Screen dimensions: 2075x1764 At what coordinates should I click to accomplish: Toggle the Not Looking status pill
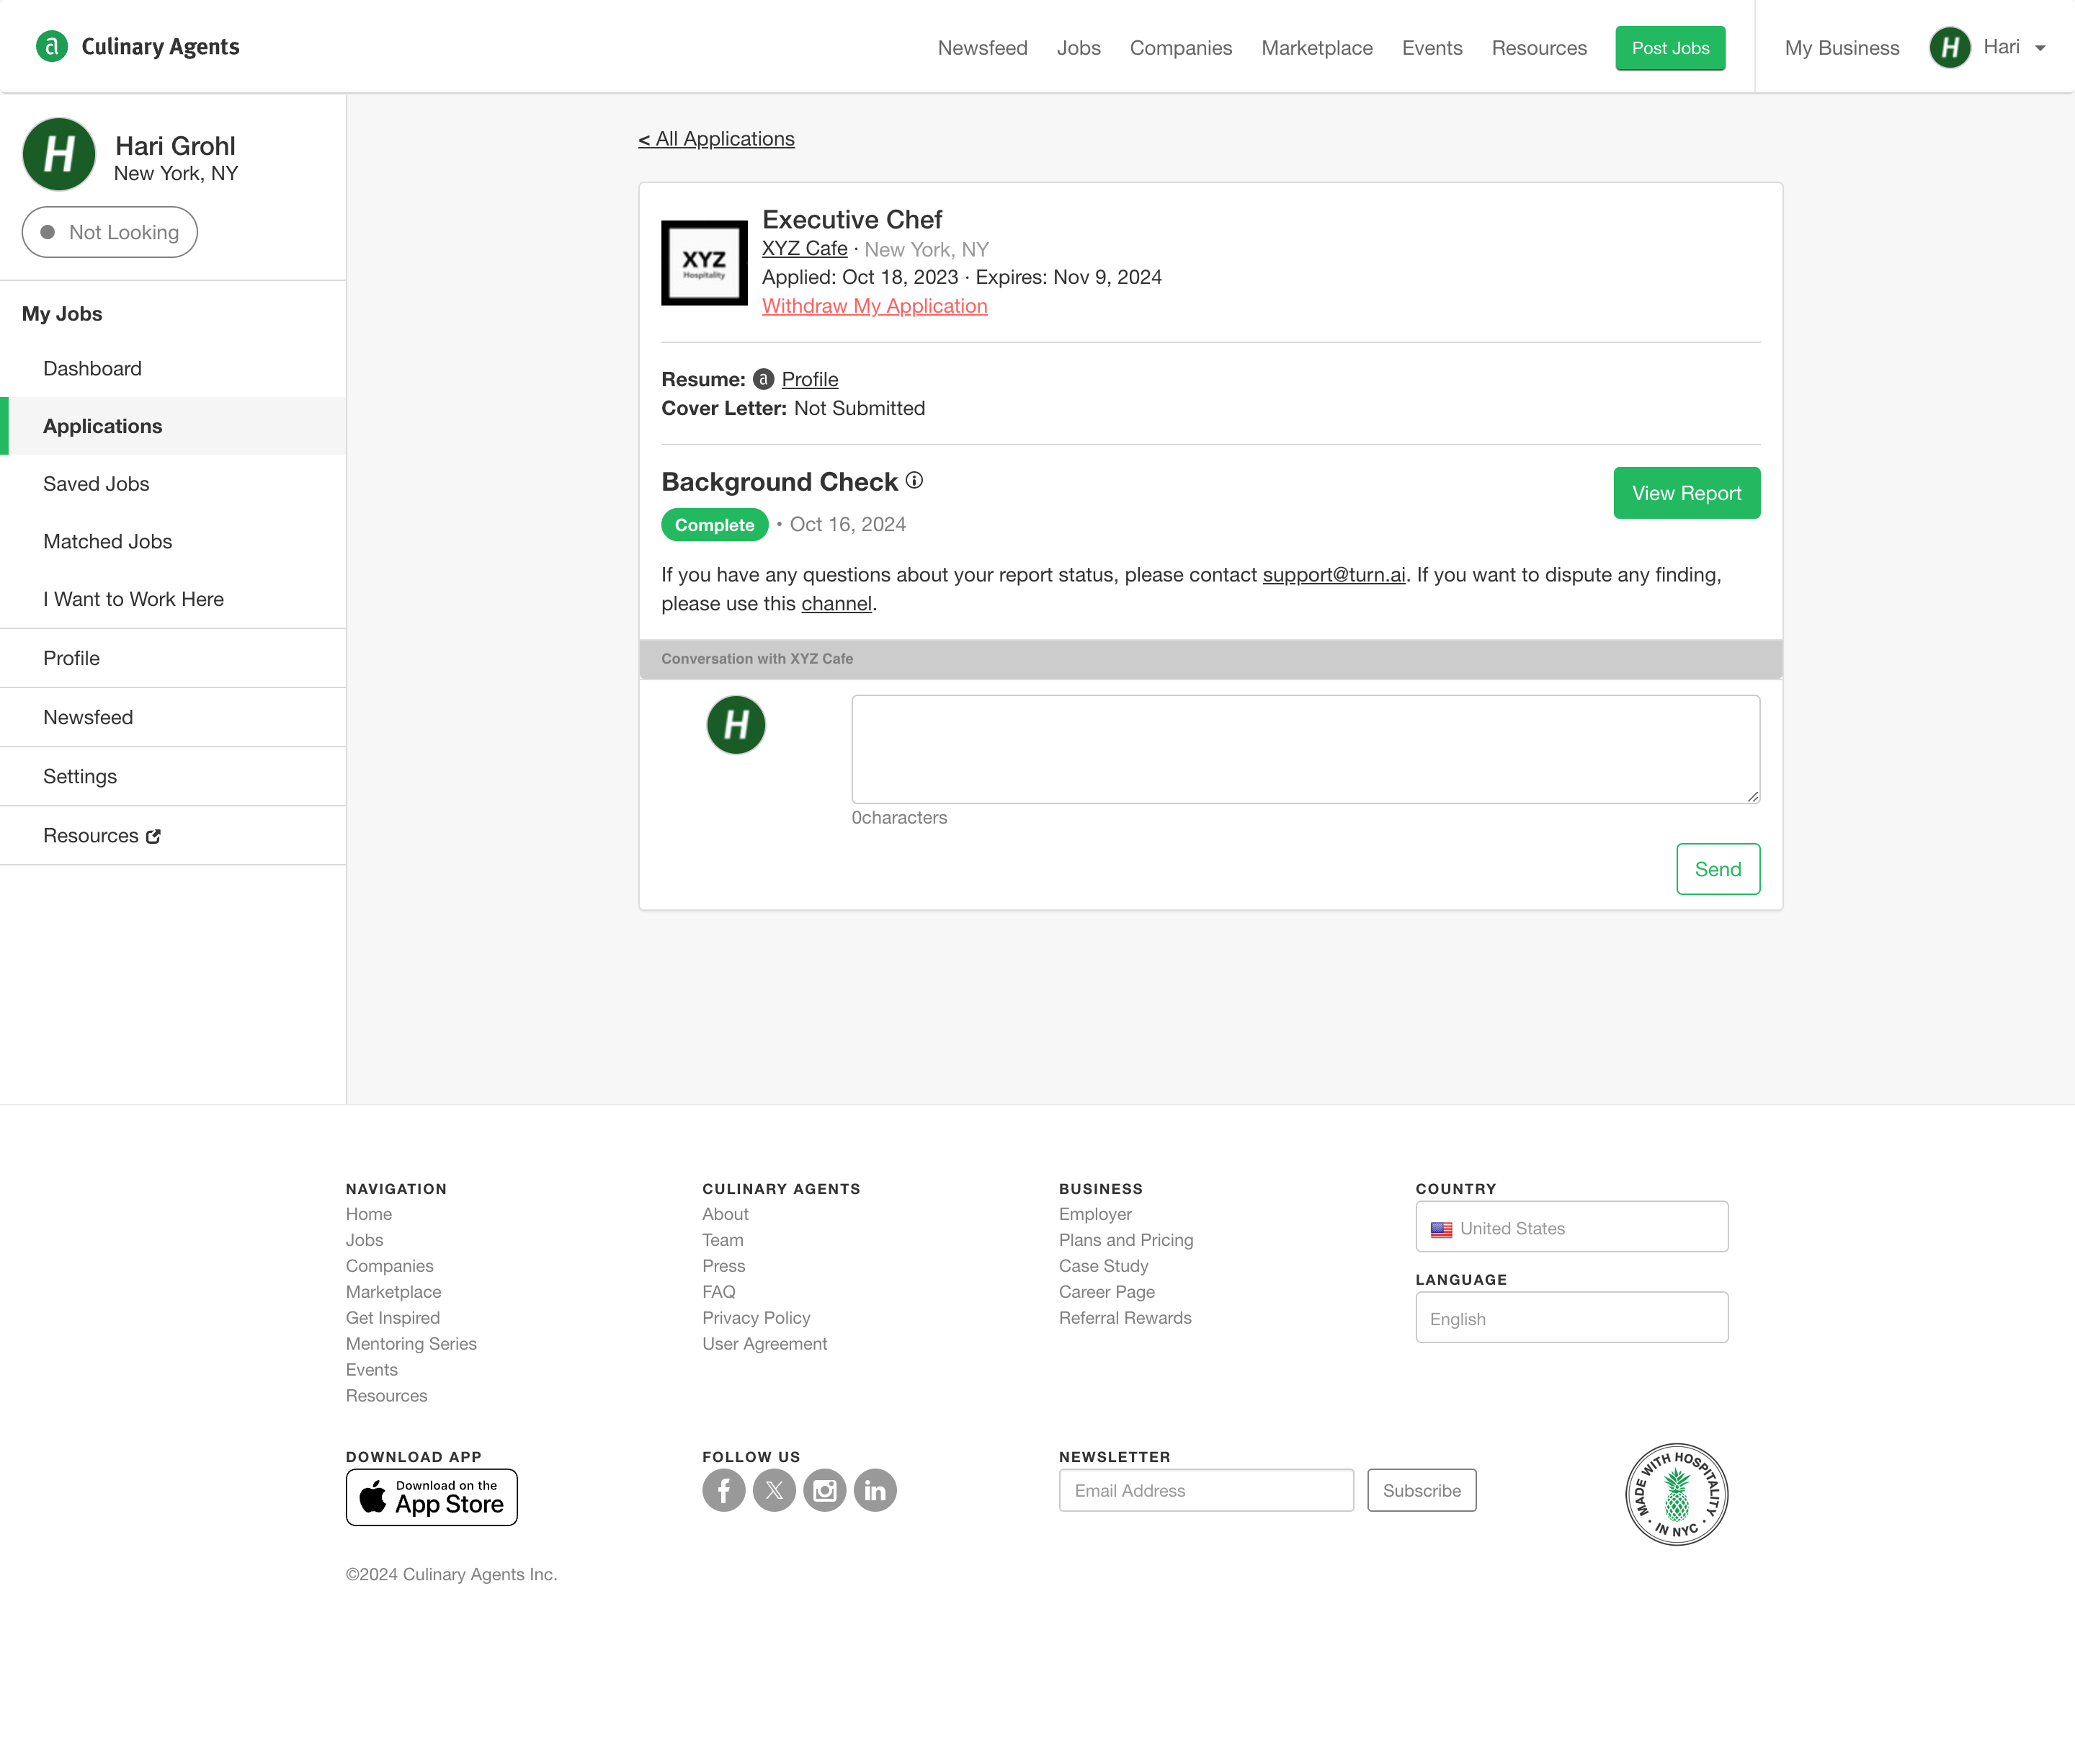coord(110,232)
